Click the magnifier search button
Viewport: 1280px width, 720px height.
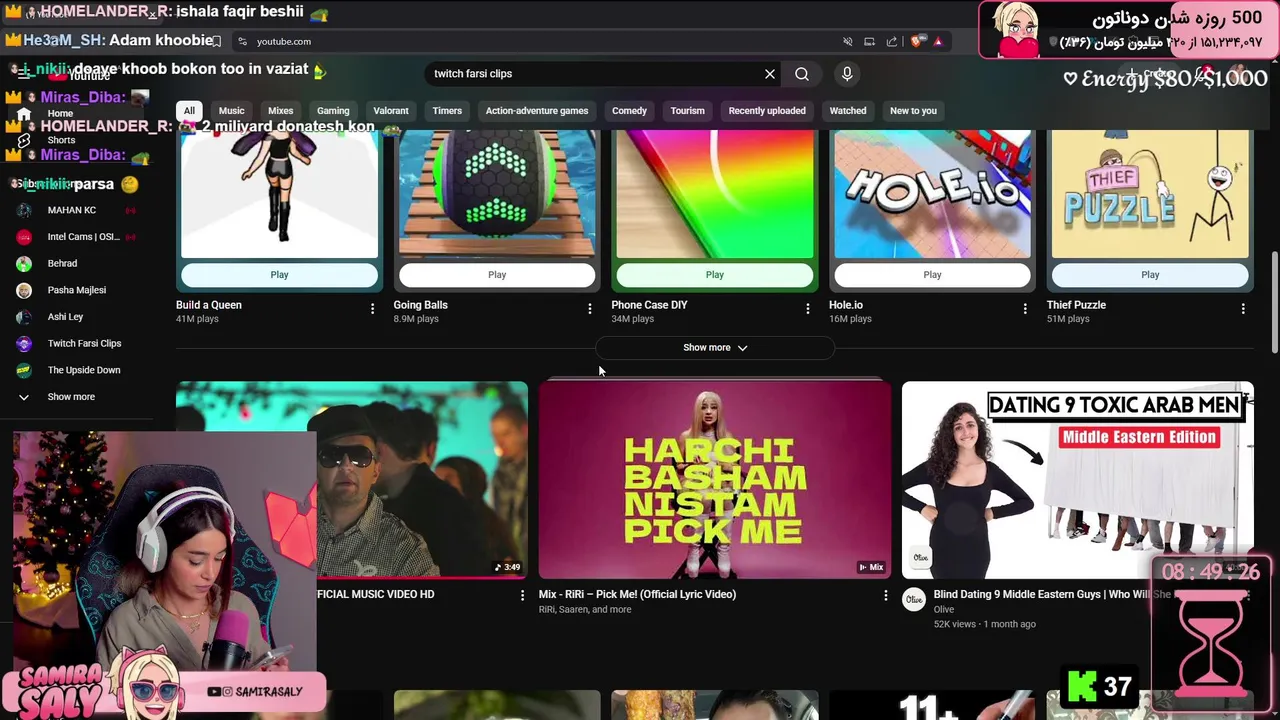click(x=802, y=74)
